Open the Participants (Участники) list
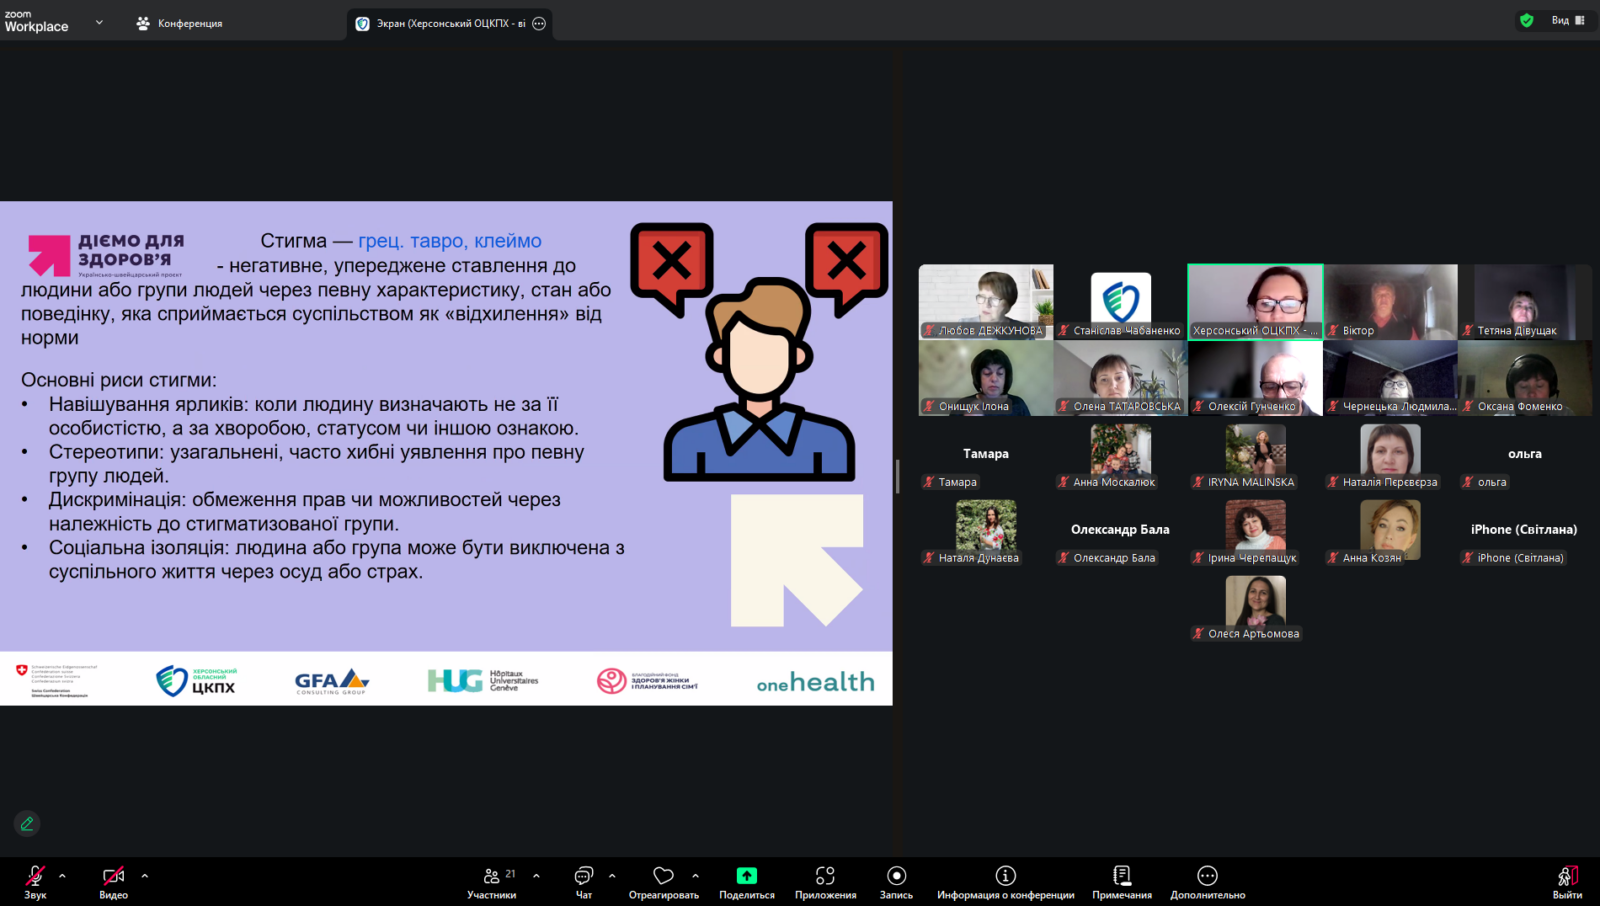The height and width of the screenshot is (906, 1600). click(492, 877)
